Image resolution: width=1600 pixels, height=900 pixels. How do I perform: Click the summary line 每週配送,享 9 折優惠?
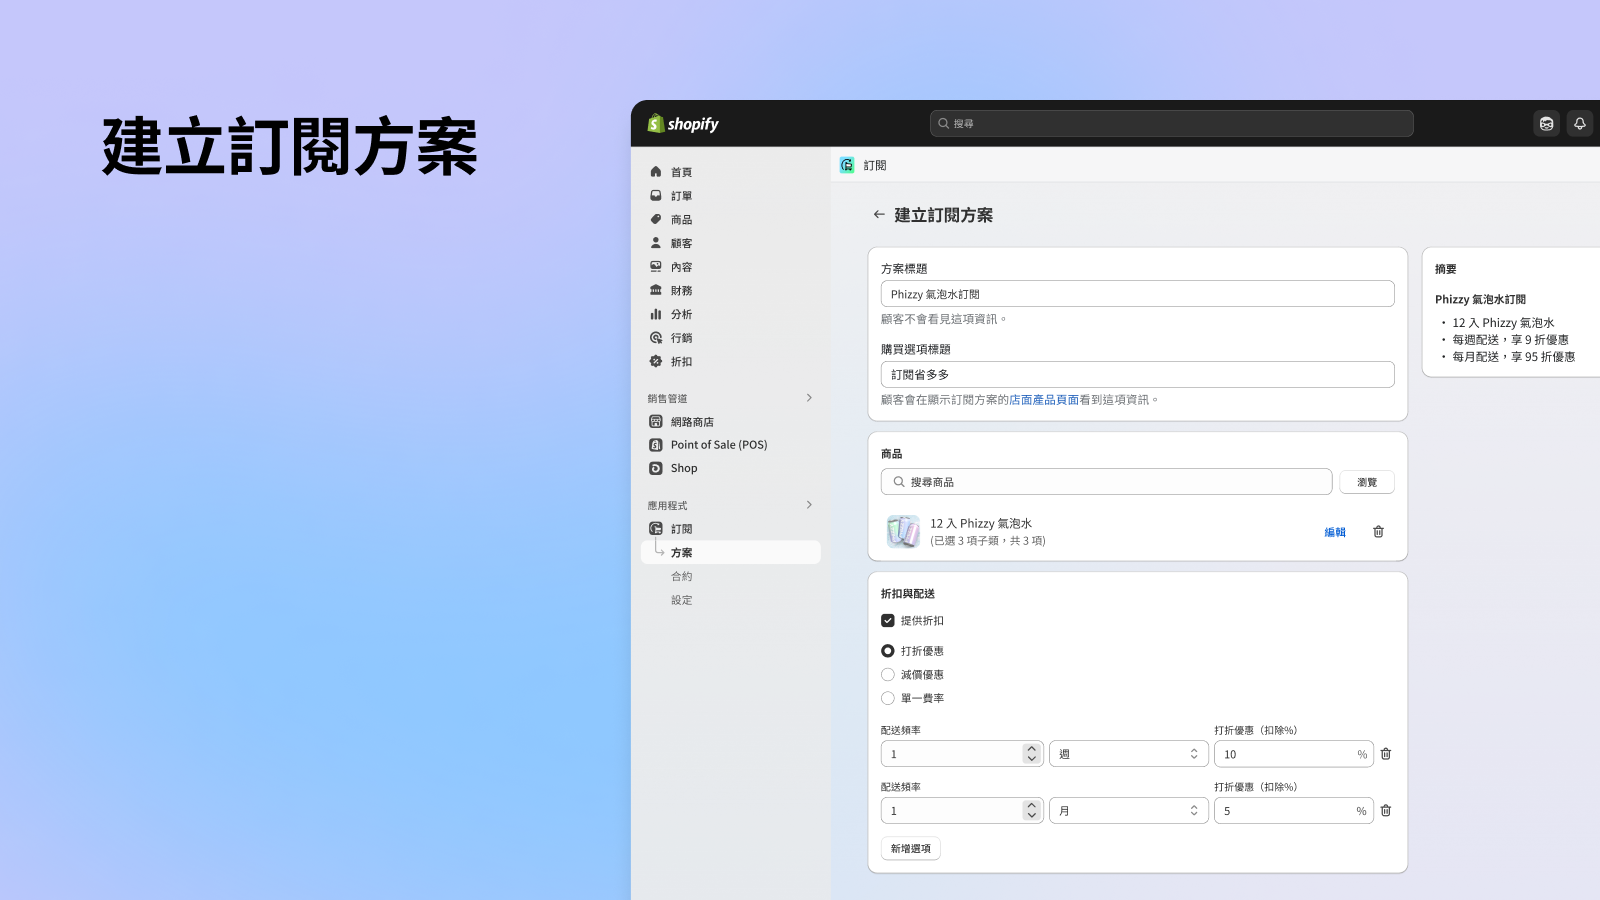click(x=1510, y=340)
